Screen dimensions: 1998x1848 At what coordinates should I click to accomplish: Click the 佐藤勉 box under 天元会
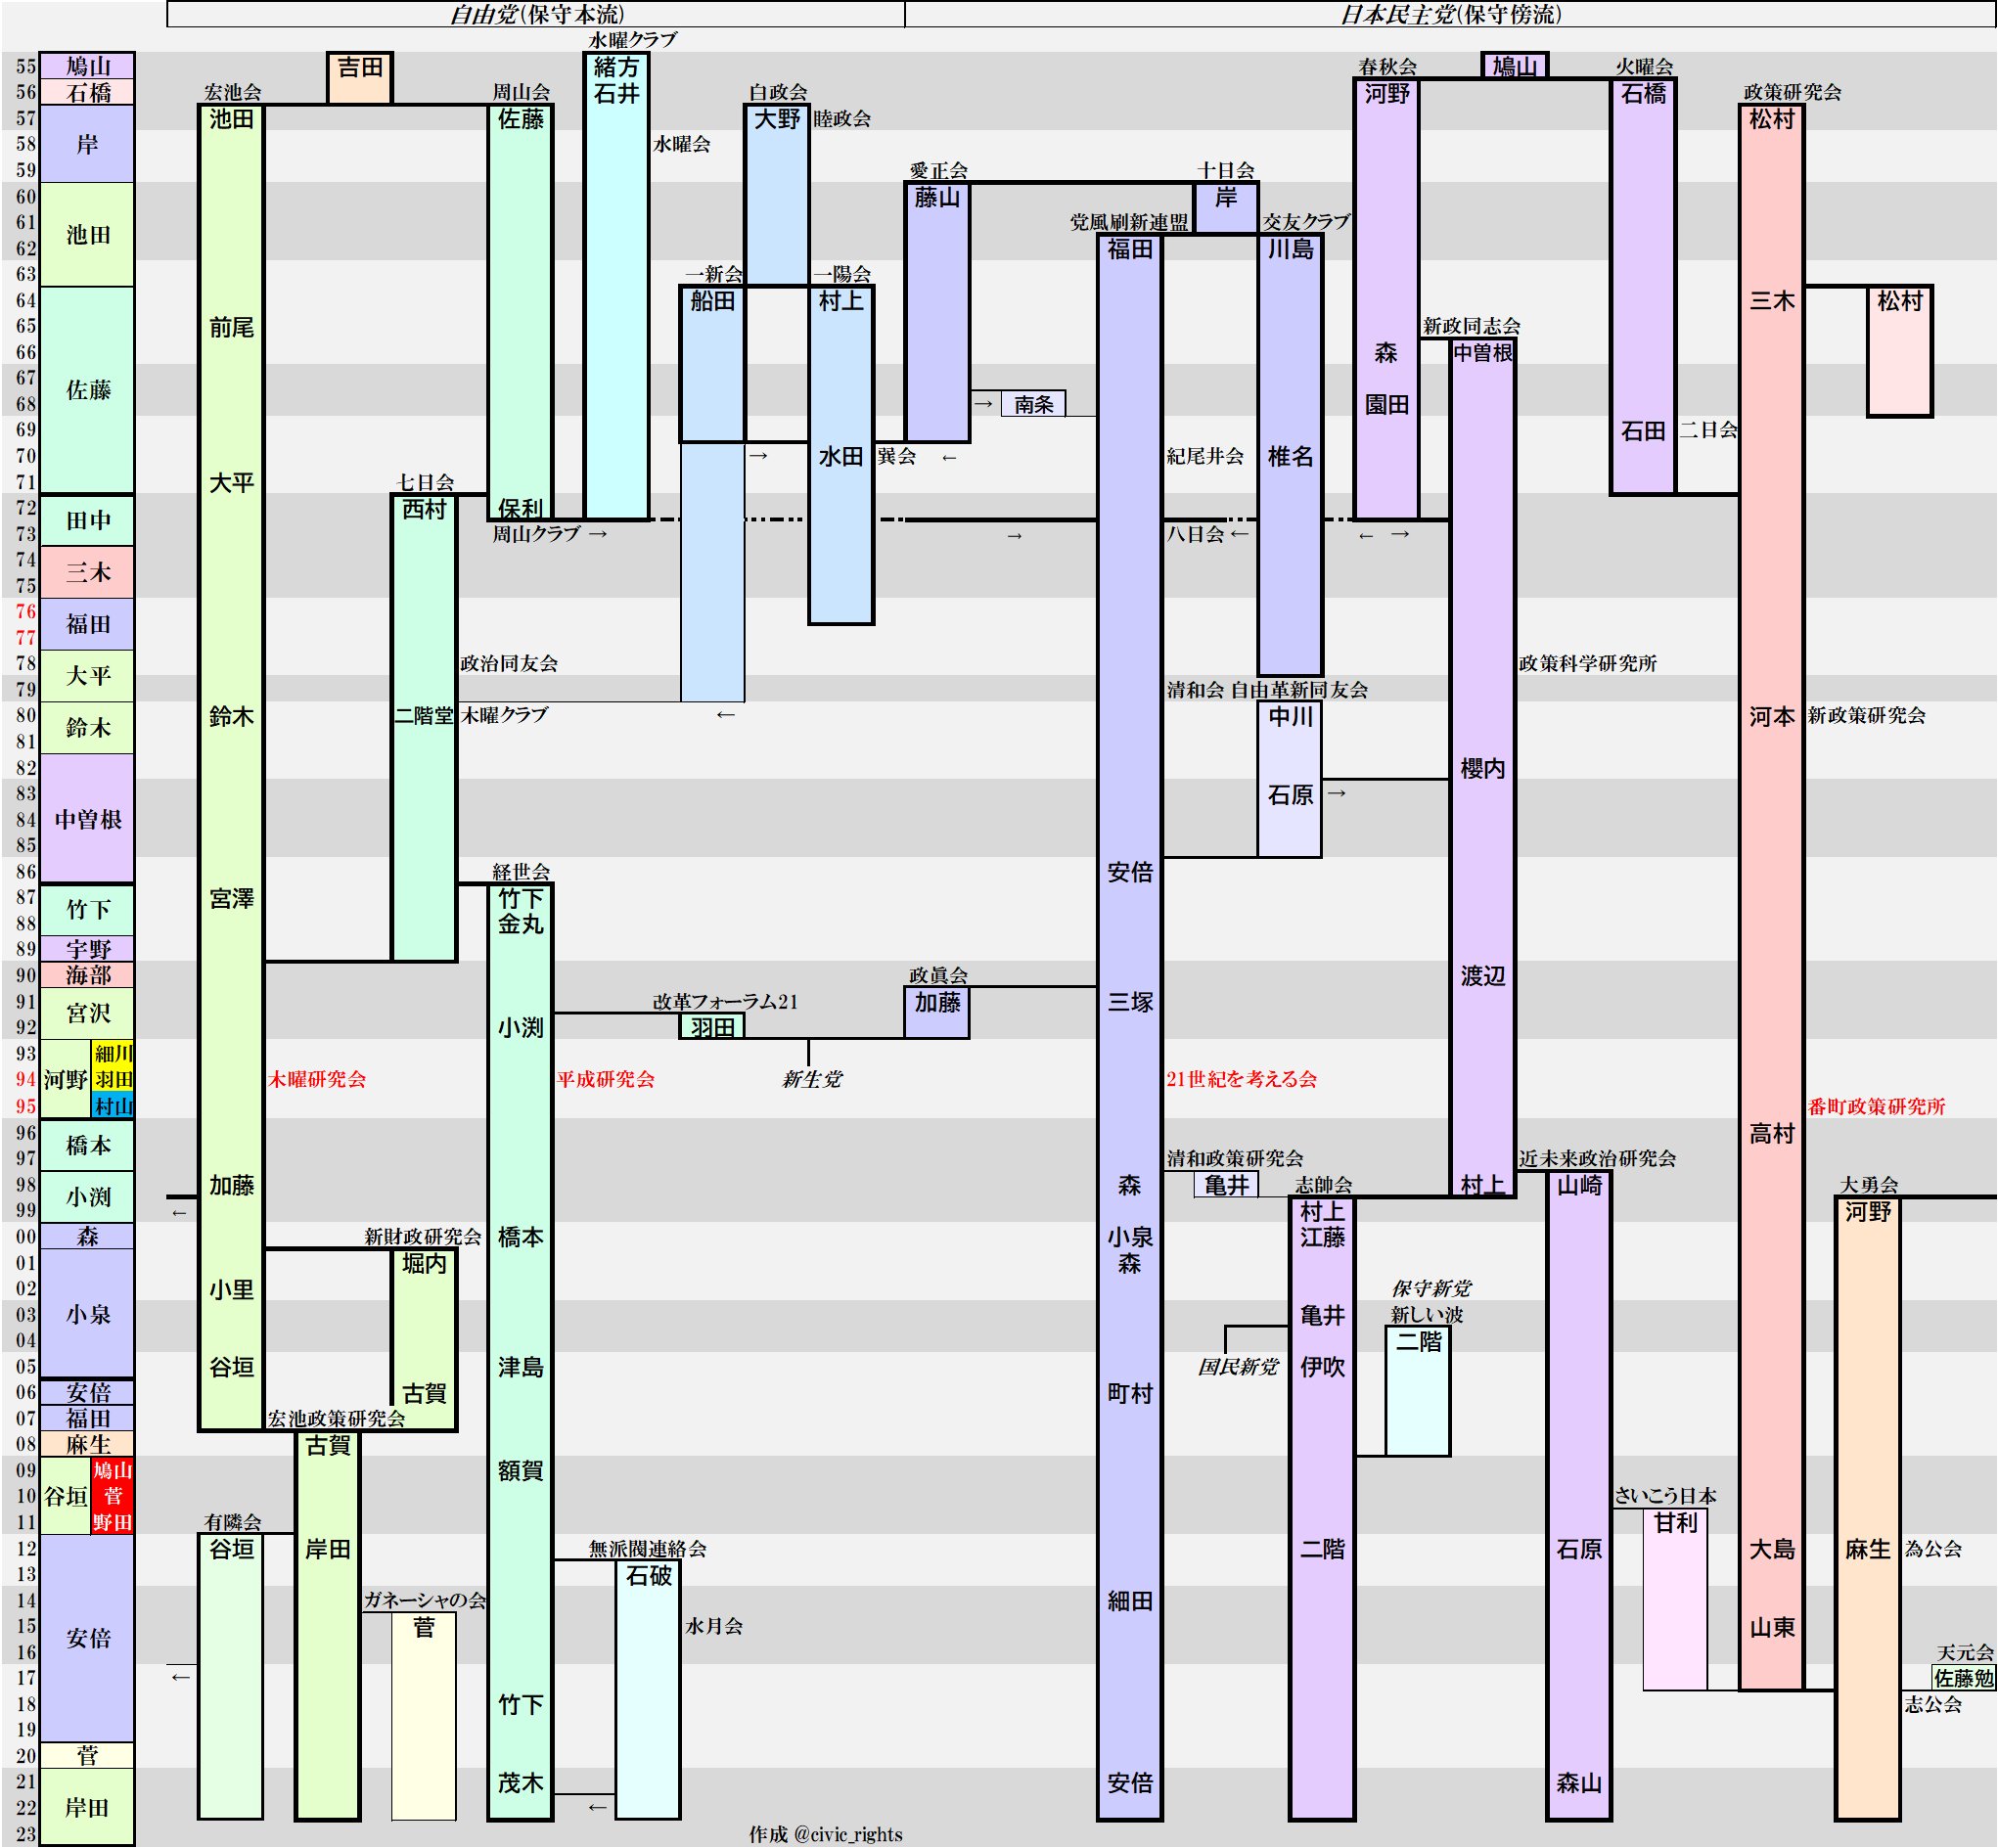pyautogui.click(x=1963, y=1678)
